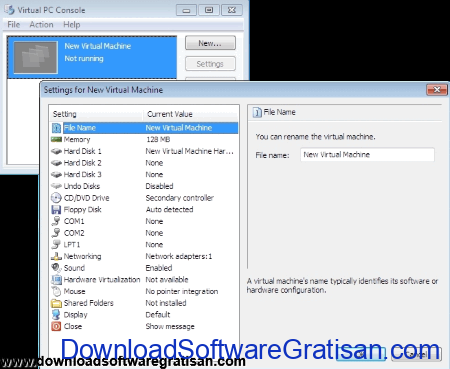The width and height of the screenshot is (450, 369).
Task: Click the CD/DVD Drive disc icon
Action: (56, 198)
